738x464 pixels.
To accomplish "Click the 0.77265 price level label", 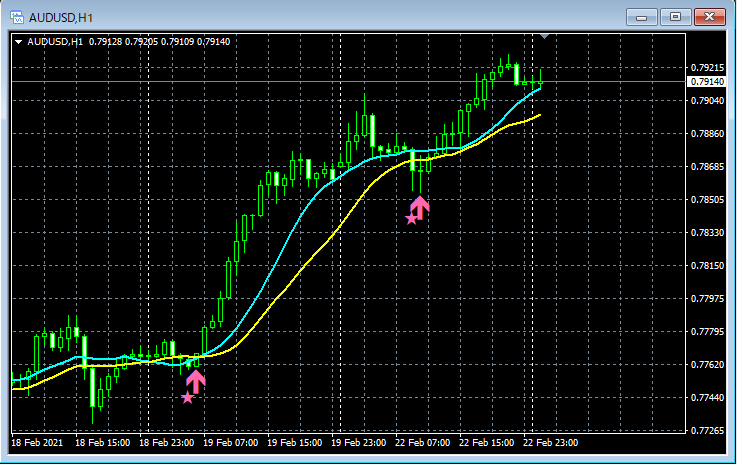I will click(707, 431).
